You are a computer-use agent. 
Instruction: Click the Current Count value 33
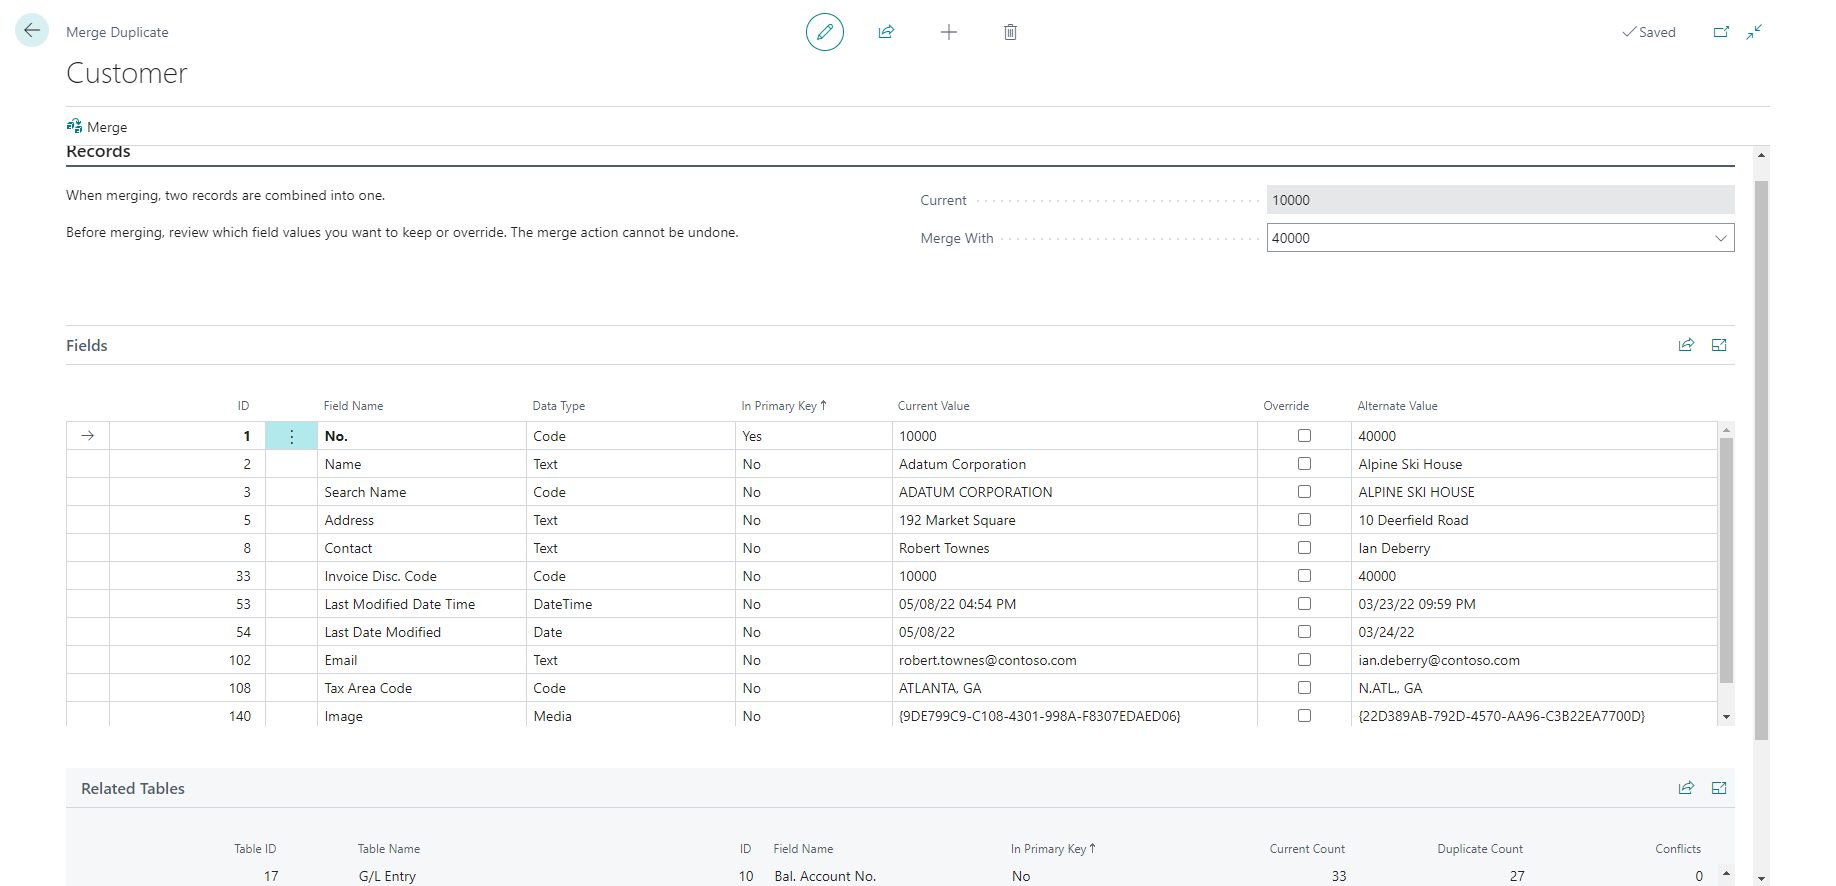tap(1339, 876)
